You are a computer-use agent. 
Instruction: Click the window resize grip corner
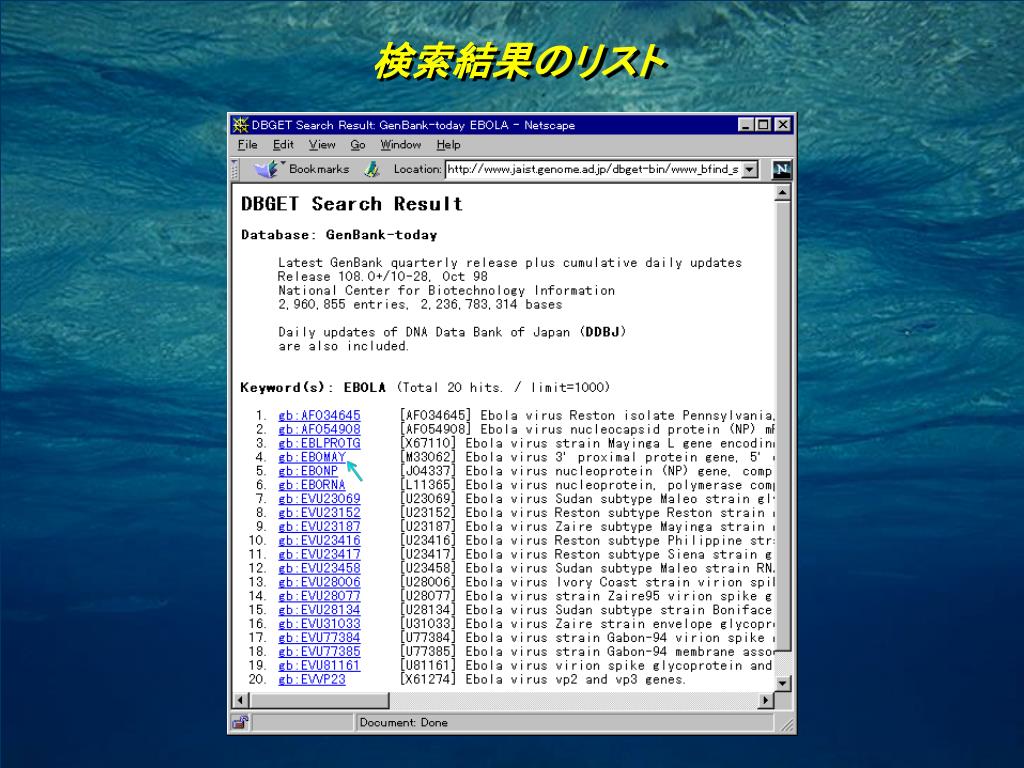[x=787, y=724]
